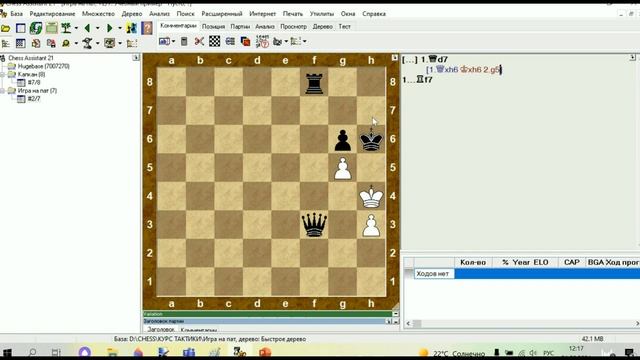
Task: Click the open database folder icon
Action: tap(5, 28)
